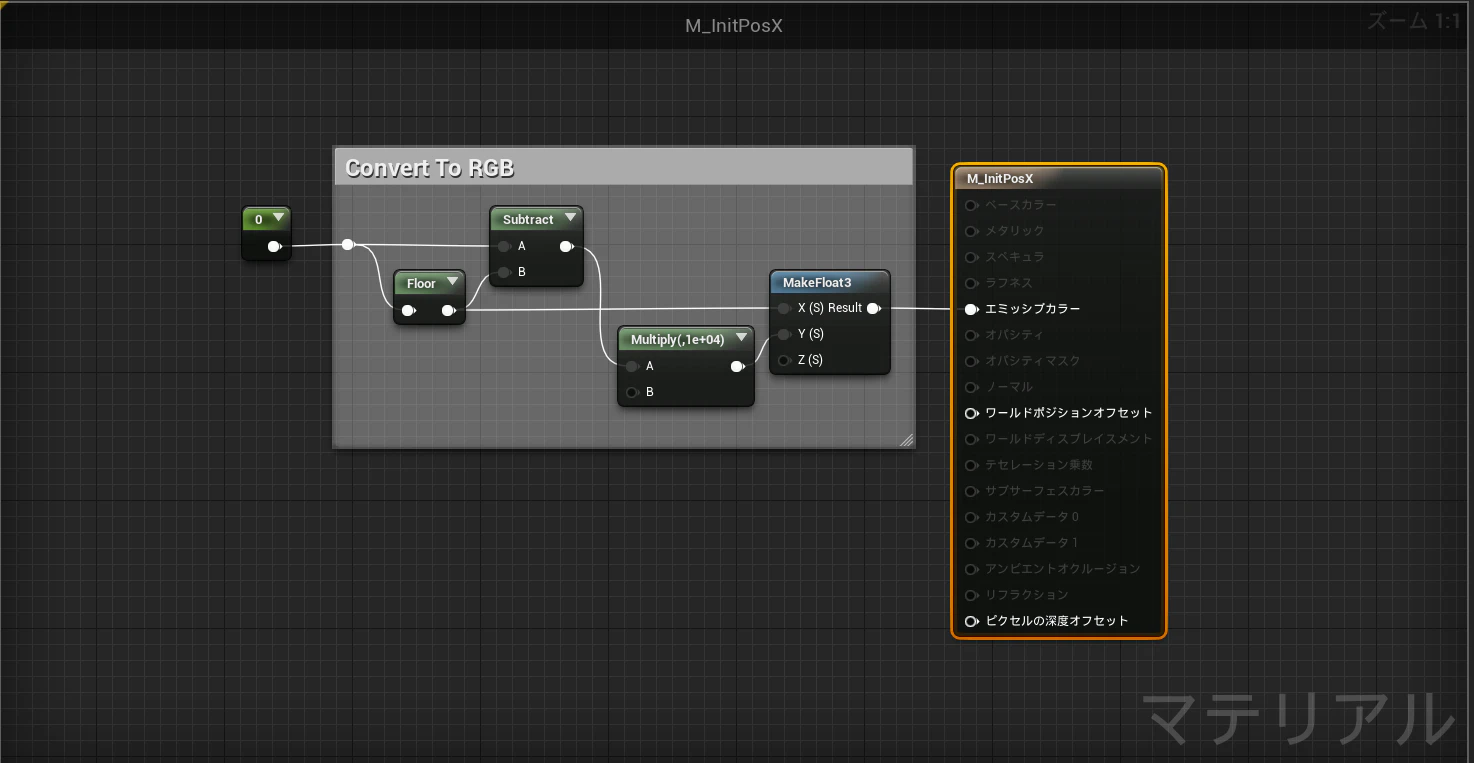Click the Convert To RGB comment resize handle
The image size is (1474, 763).
[906, 440]
